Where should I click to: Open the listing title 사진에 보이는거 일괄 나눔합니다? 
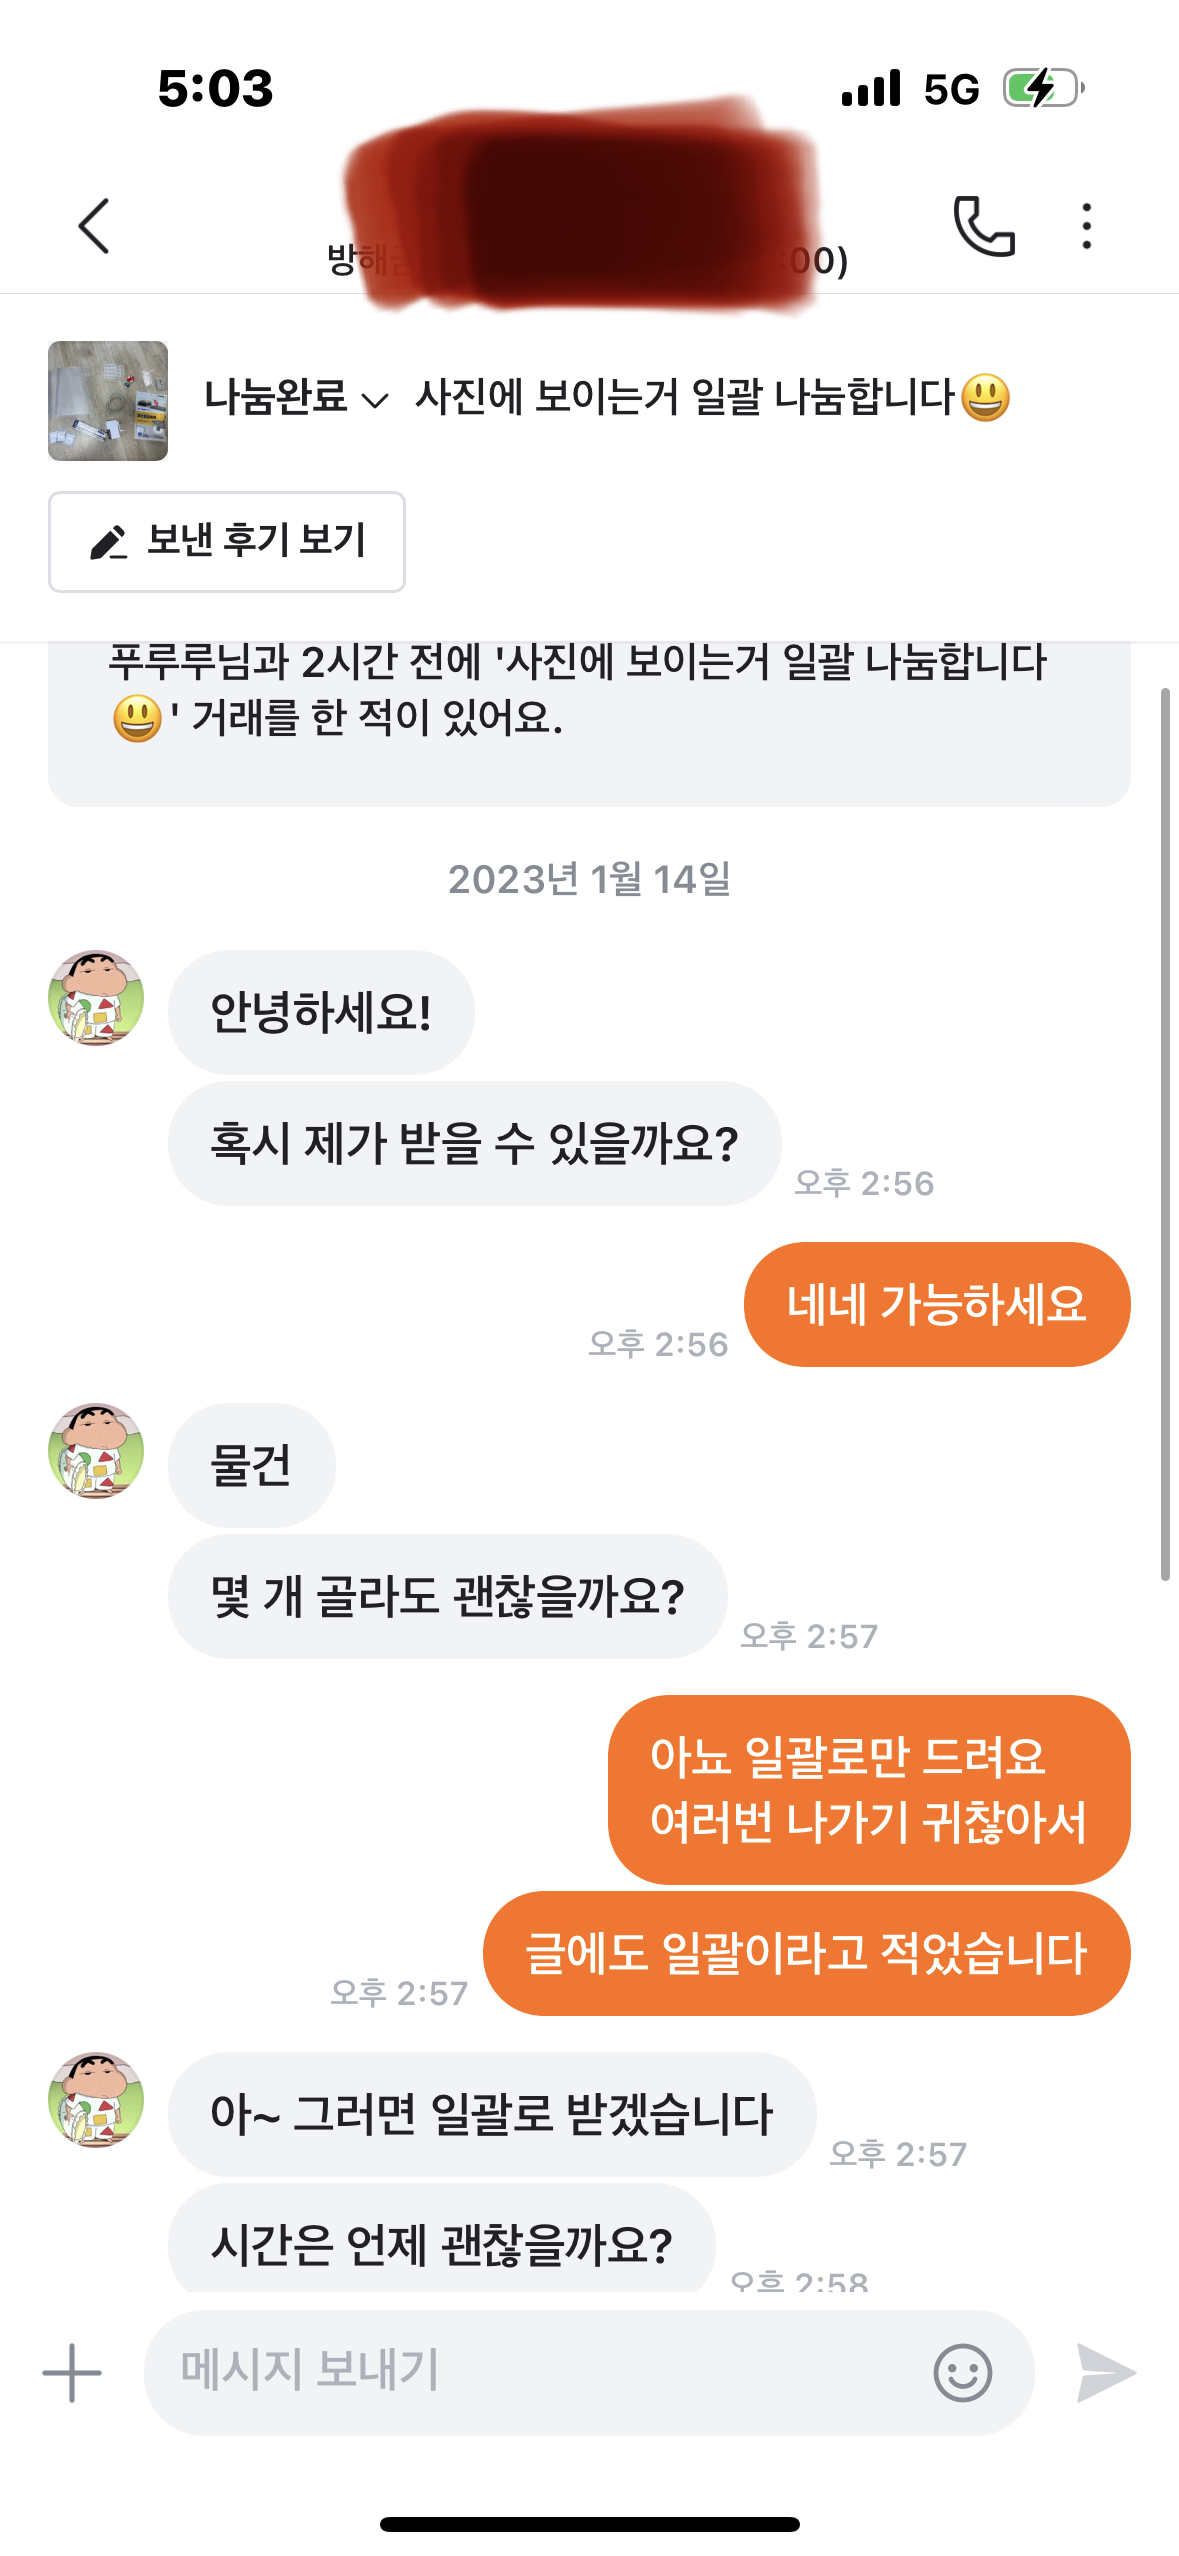[685, 398]
